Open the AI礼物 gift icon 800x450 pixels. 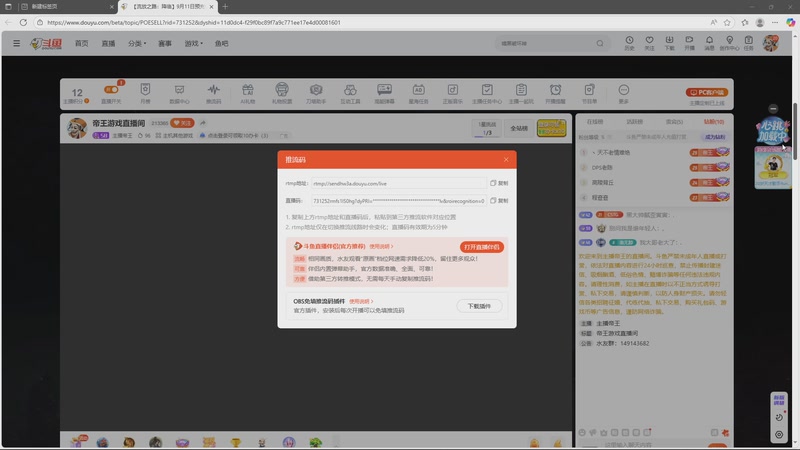click(x=247, y=93)
